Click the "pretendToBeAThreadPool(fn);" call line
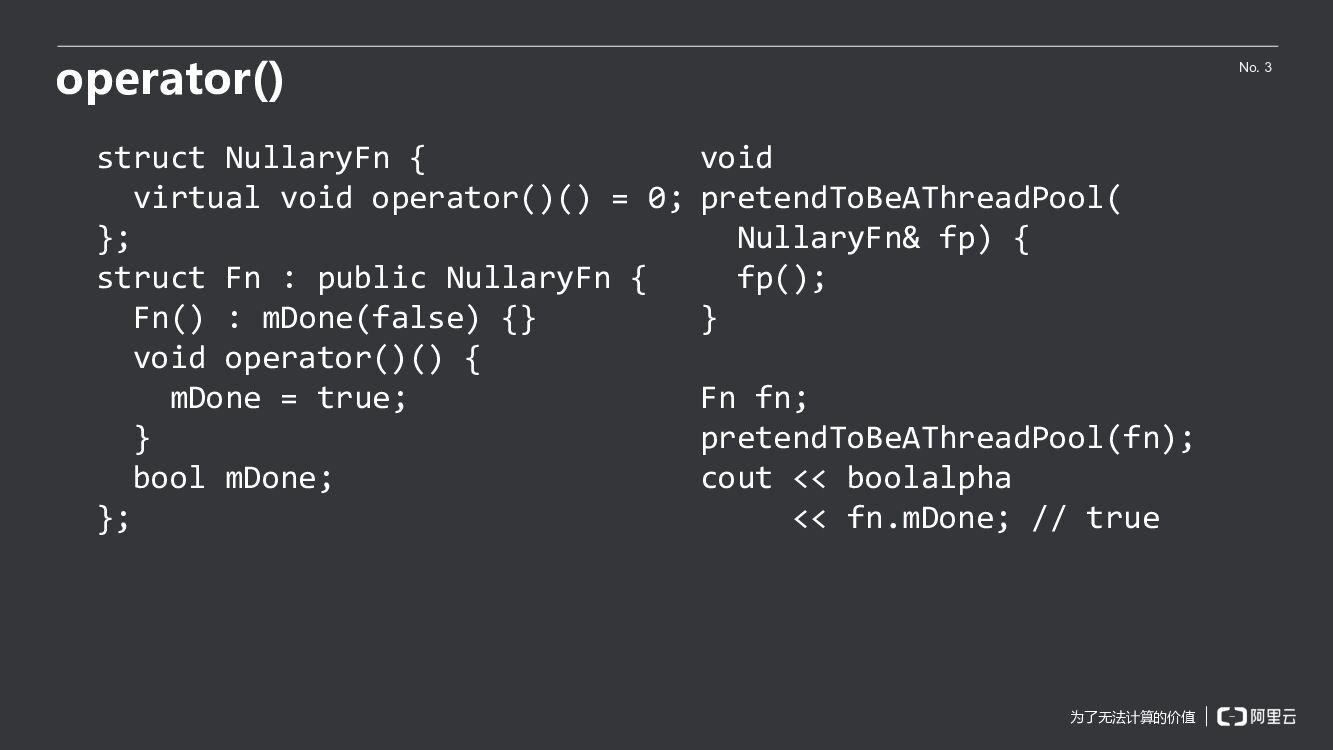This screenshot has height=750, width=1333. (x=947, y=438)
